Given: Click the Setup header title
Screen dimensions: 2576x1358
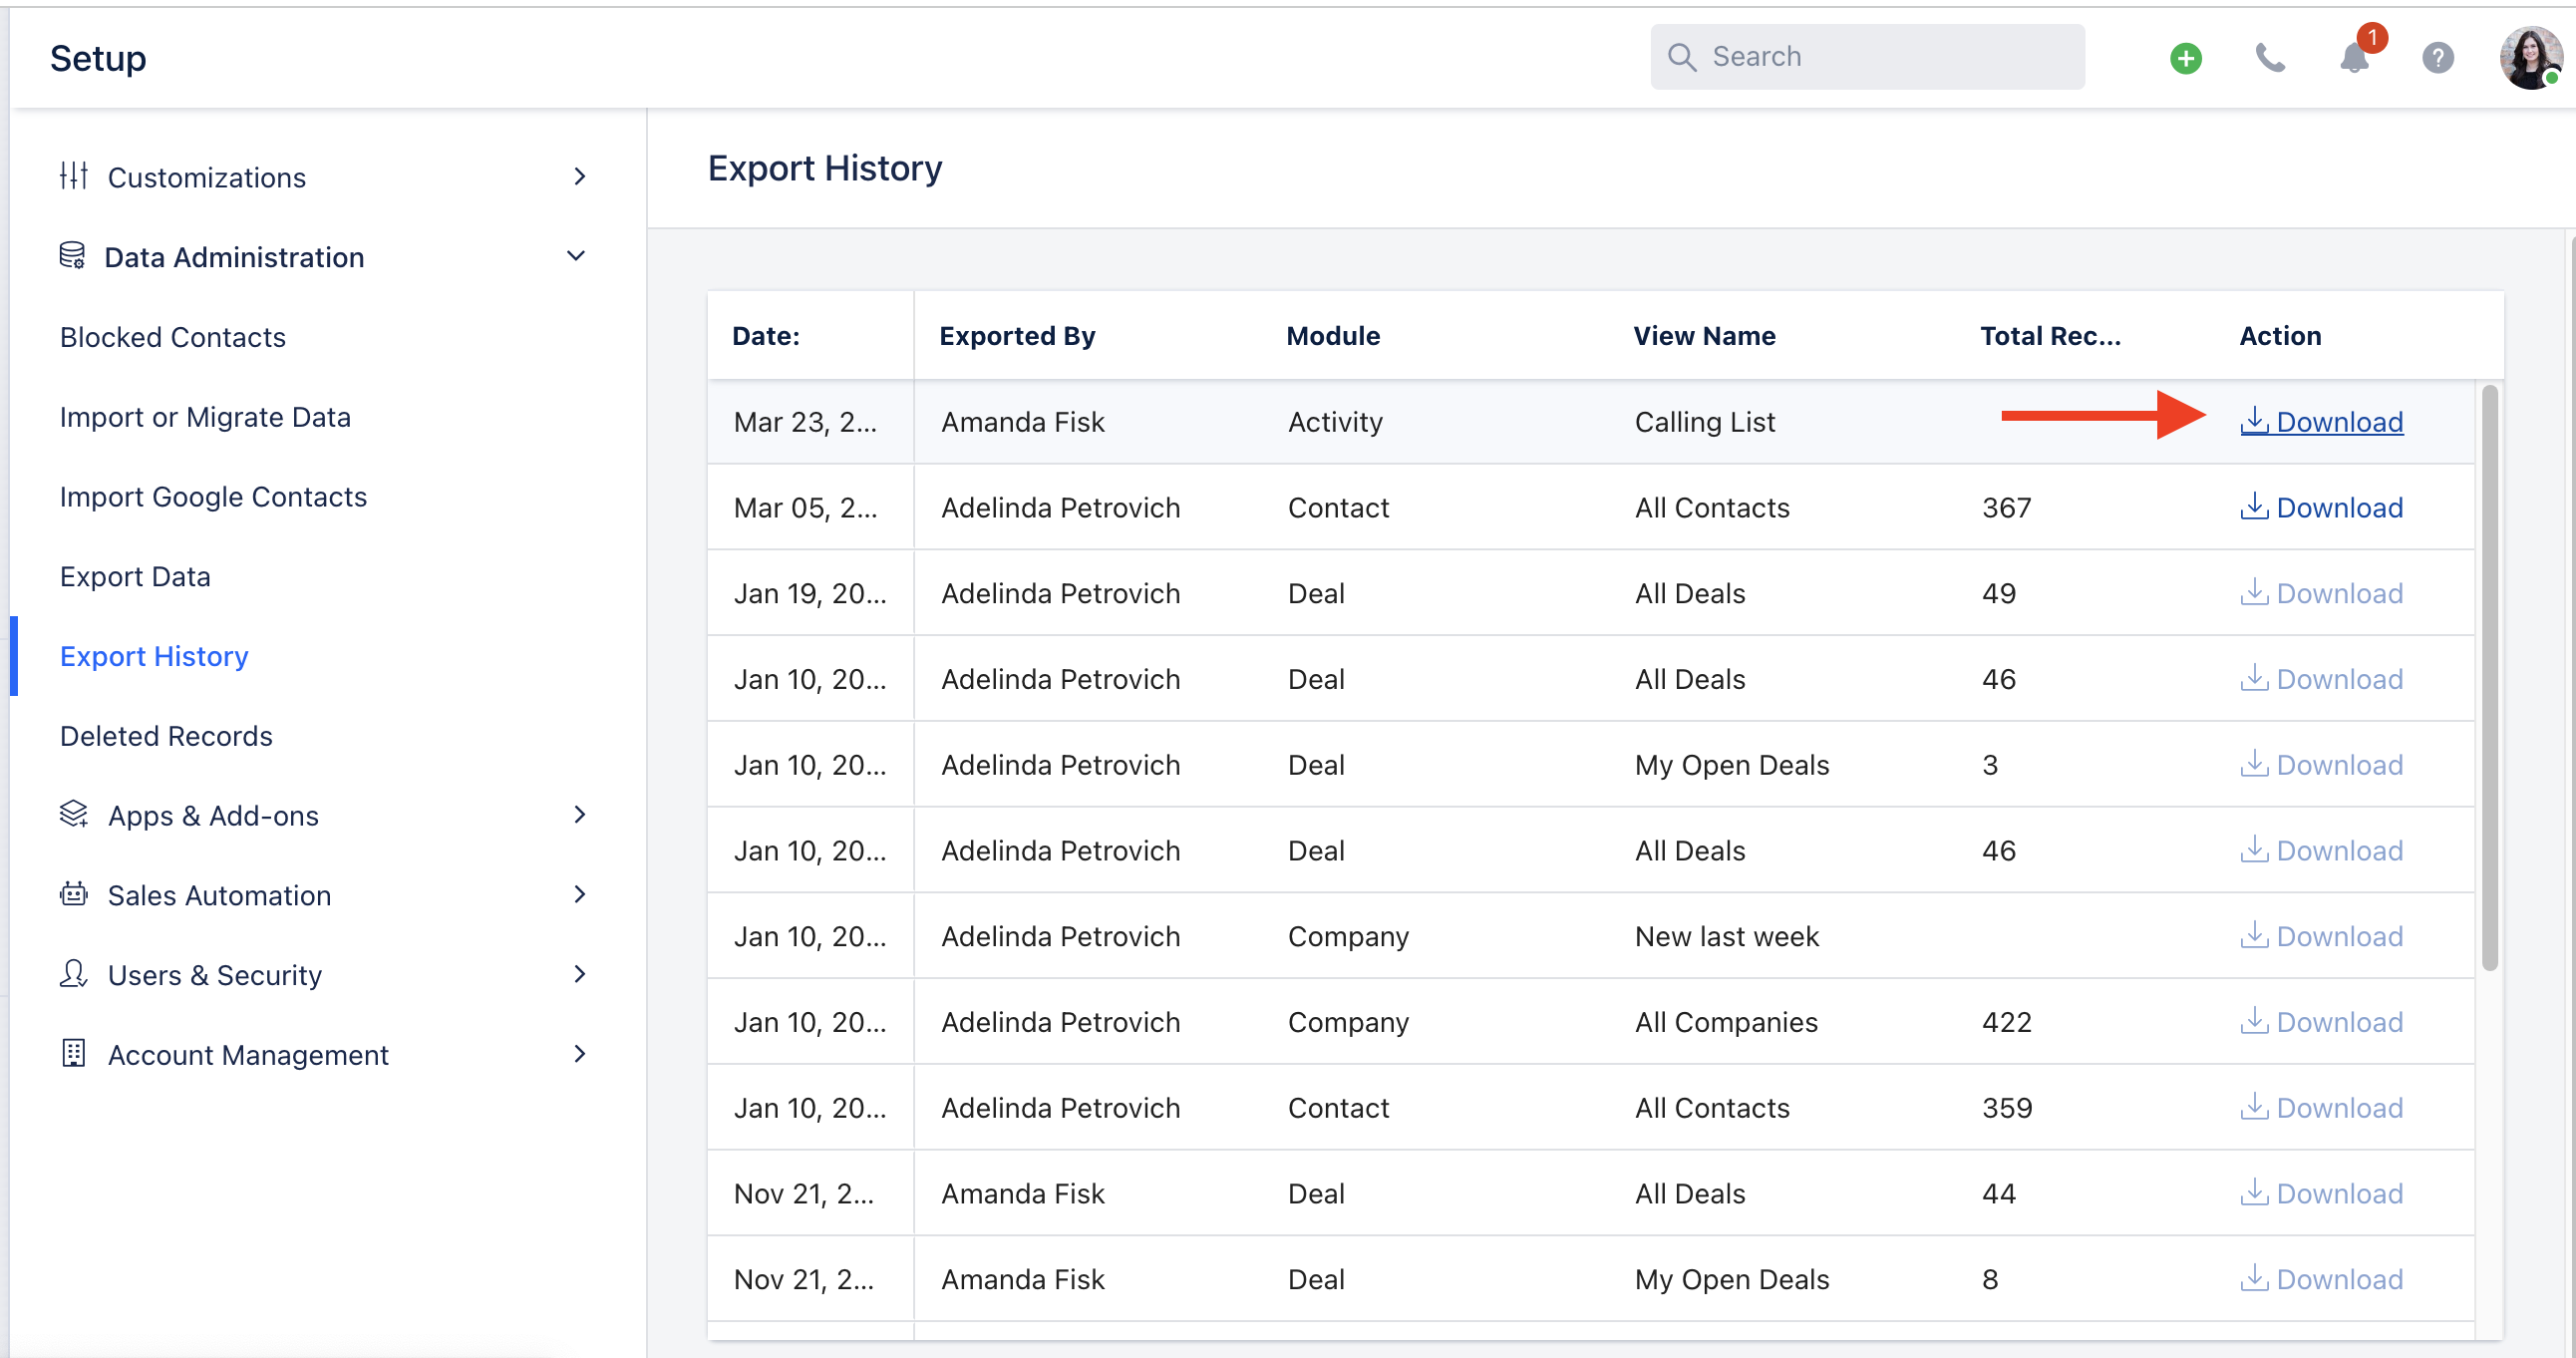Looking at the screenshot, I should [x=98, y=58].
